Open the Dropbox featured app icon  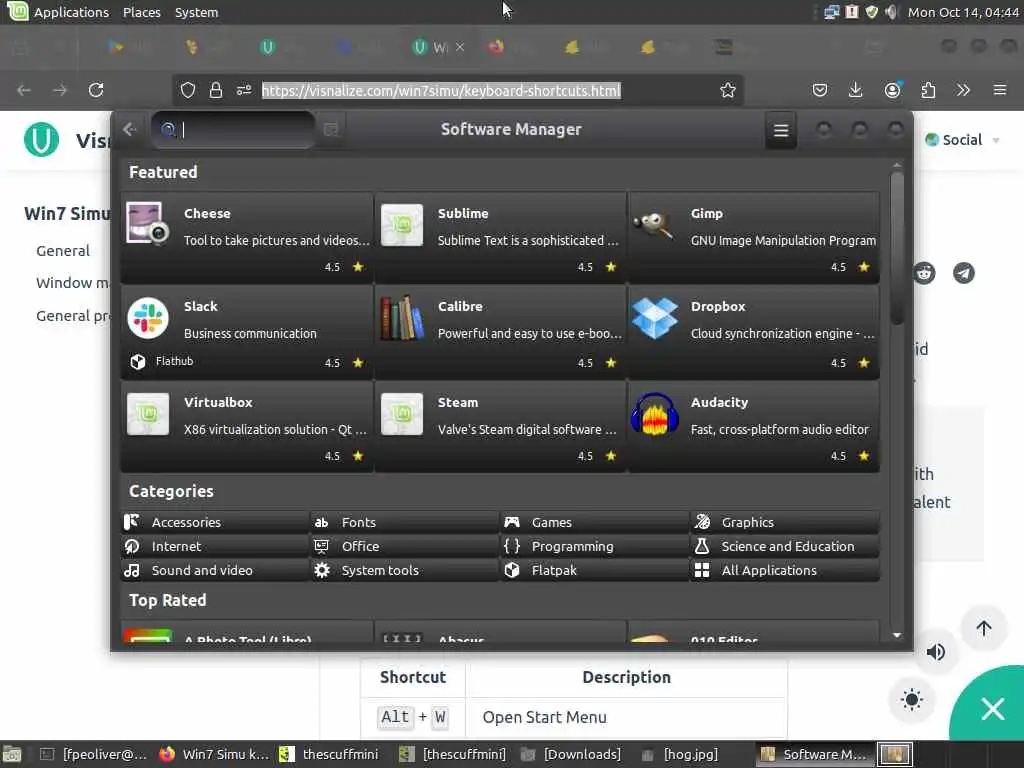coord(655,318)
